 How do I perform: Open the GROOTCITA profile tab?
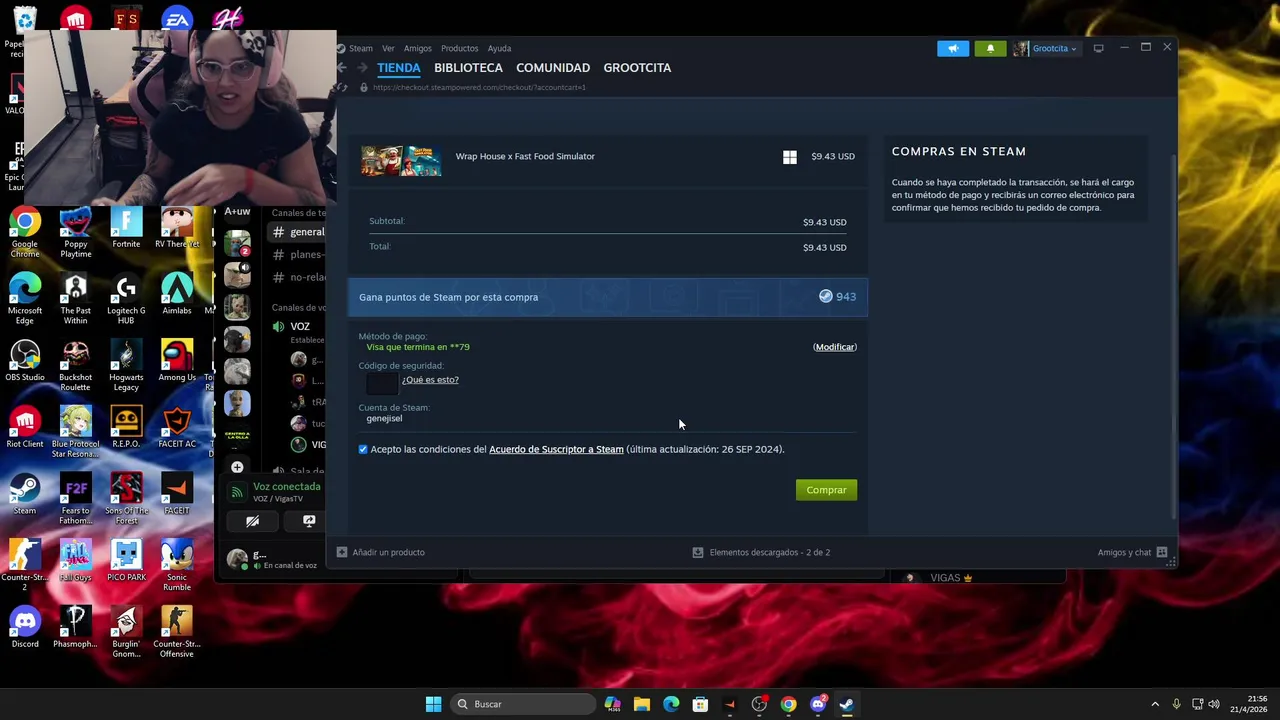[637, 68]
